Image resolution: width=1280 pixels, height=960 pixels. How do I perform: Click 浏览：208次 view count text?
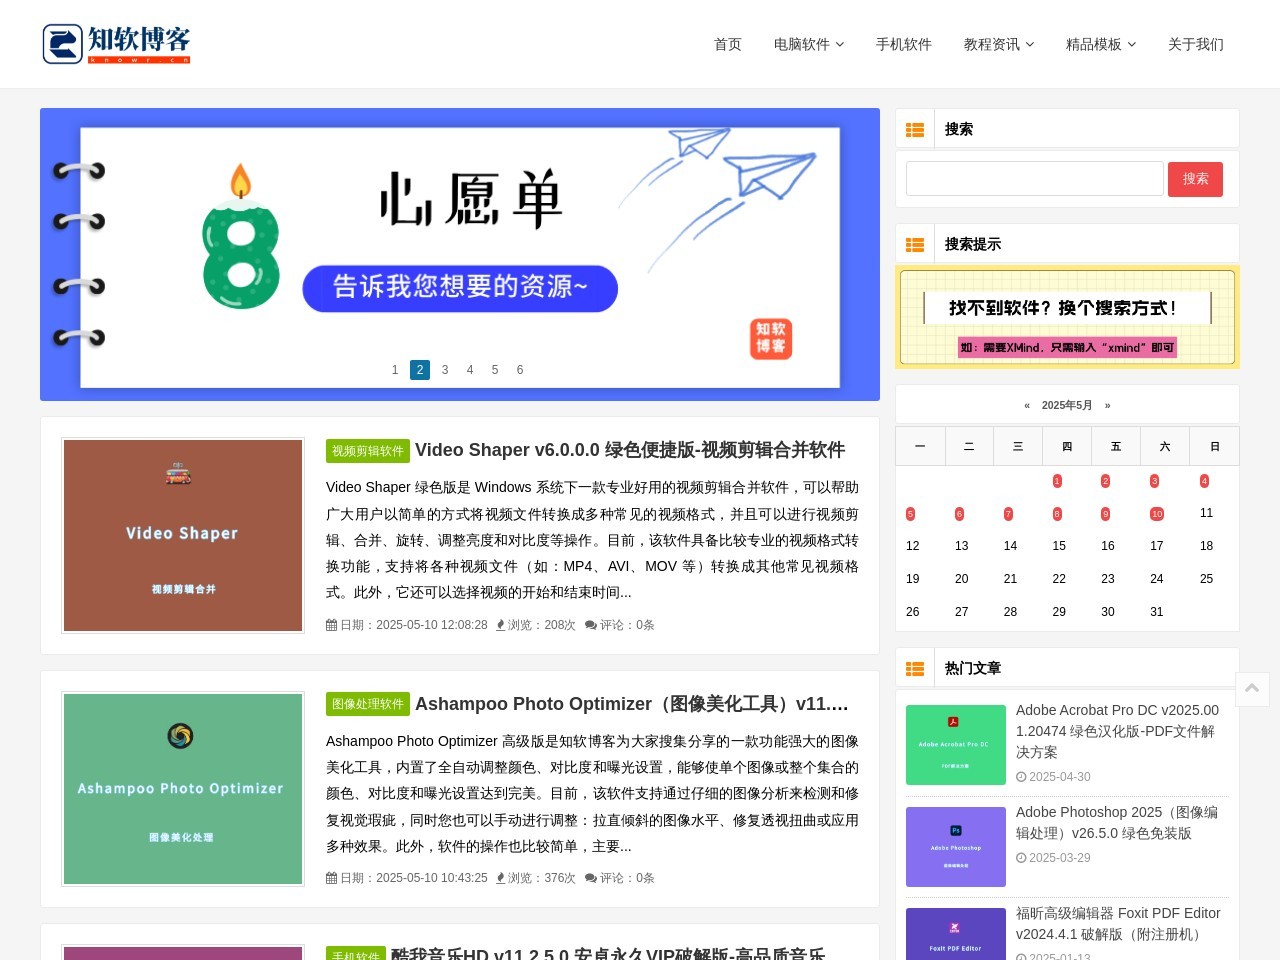542,625
